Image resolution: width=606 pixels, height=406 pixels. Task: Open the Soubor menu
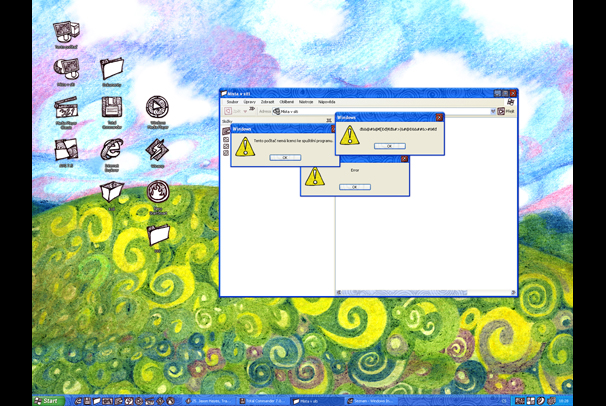232,101
